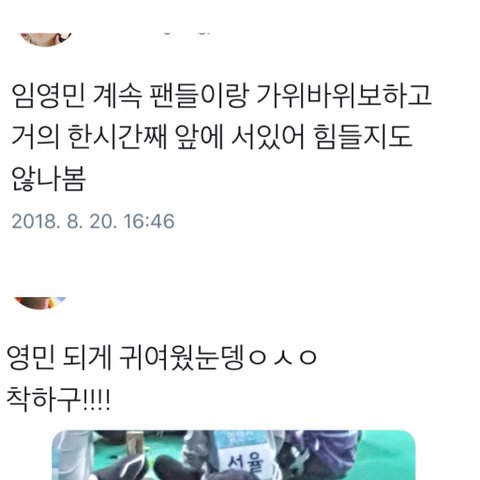
Task: Tap the text 착하구!!!!
Action: pos(58,399)
